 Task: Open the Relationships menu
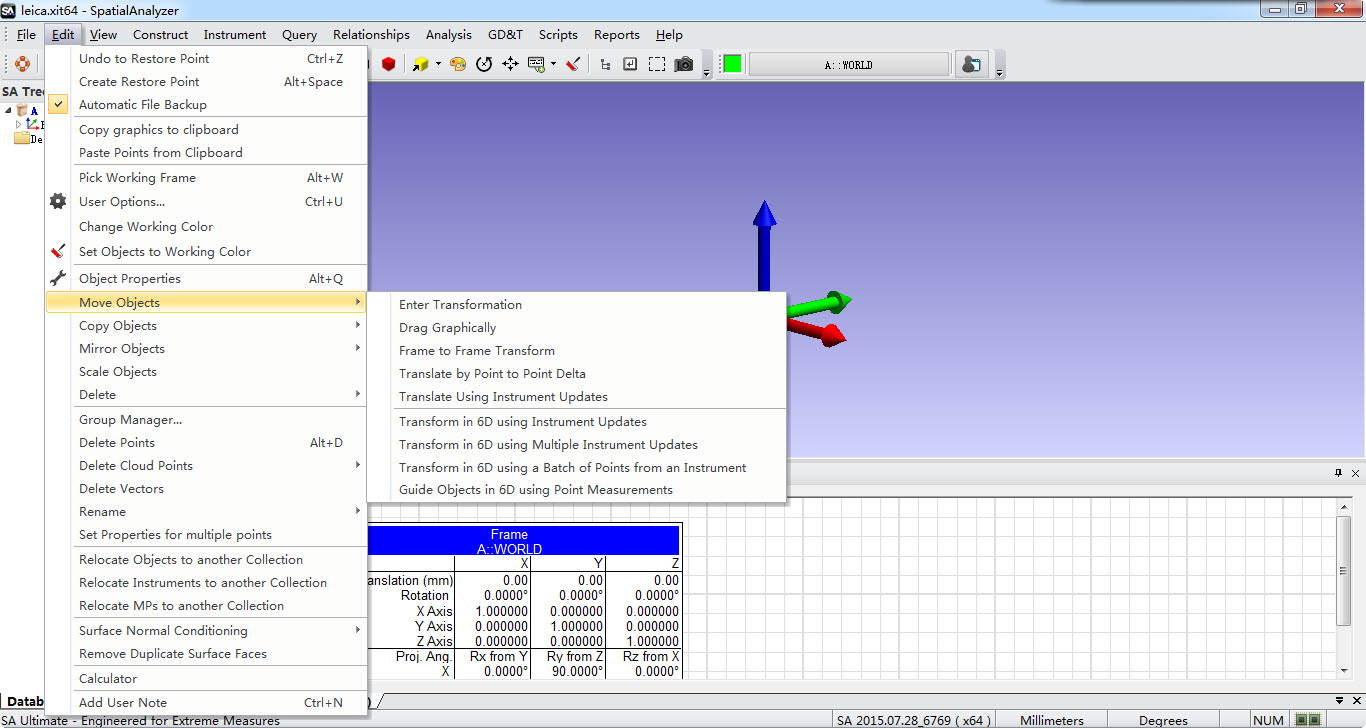click(372, 34)
